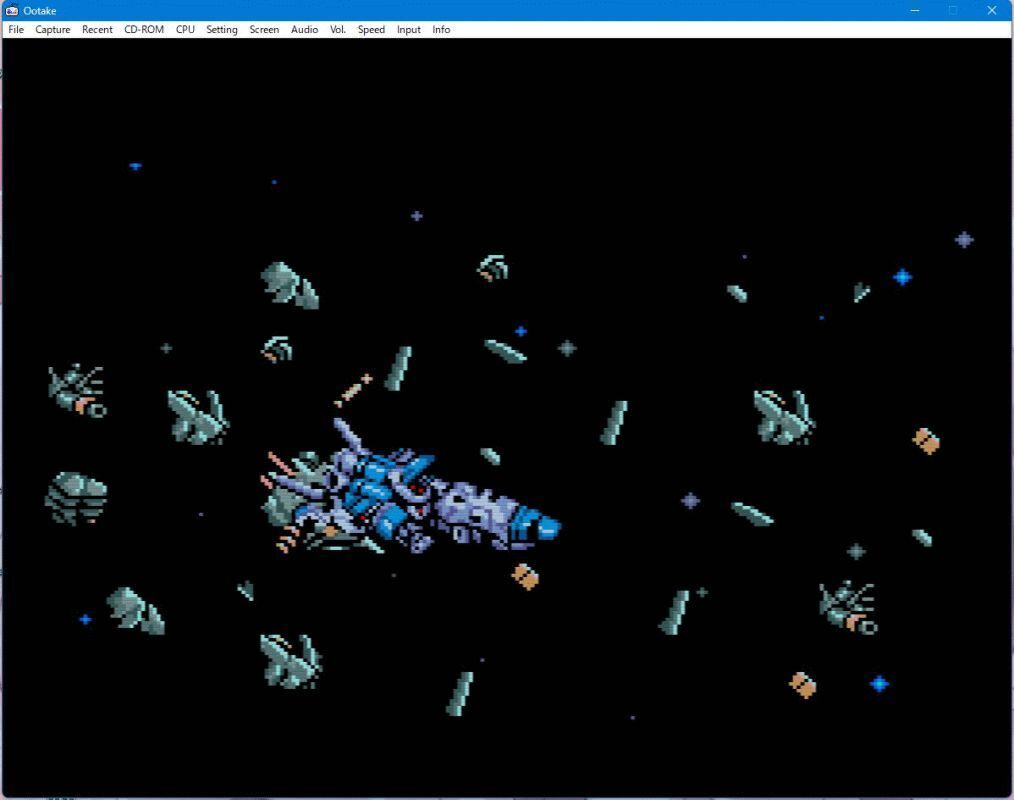Viewport: 1014px width, 800px height.
Task: Open the Setting menu
Action: coord(222,30)
